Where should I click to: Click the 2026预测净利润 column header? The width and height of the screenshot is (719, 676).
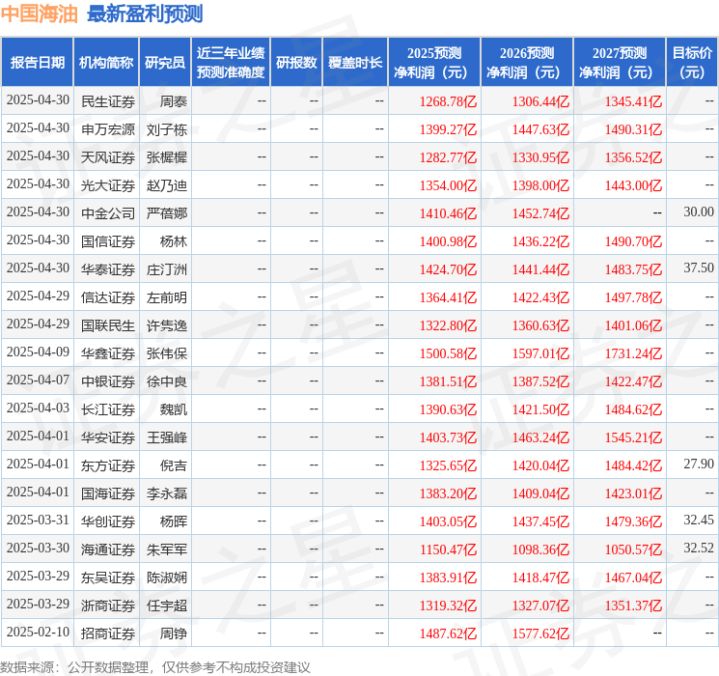coord(527,62)
